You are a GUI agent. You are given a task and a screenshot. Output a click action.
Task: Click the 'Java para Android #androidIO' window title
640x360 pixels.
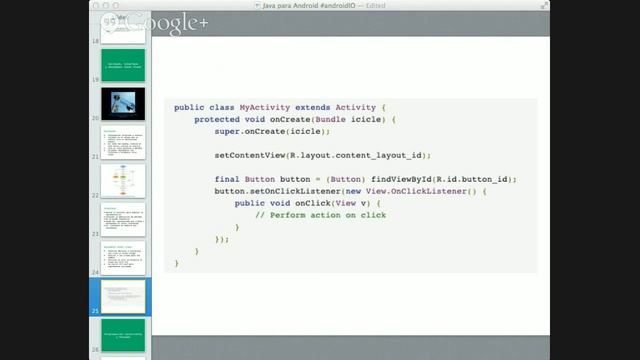click(x=309, y=6)
